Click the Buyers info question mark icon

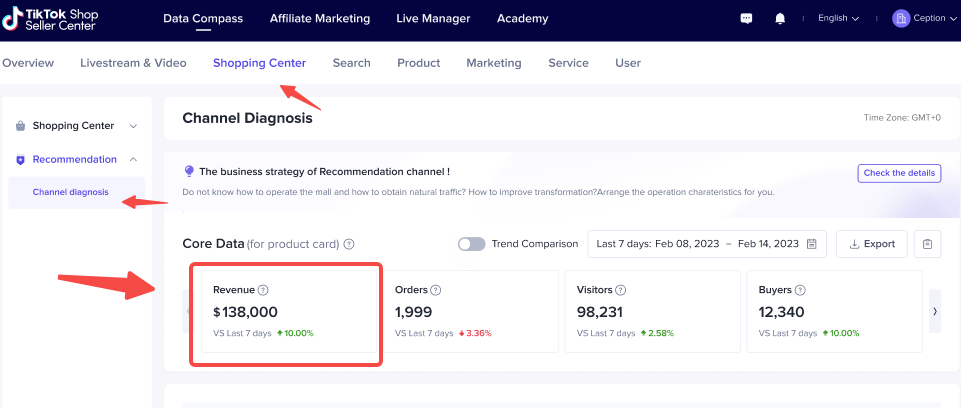[800, 290]
